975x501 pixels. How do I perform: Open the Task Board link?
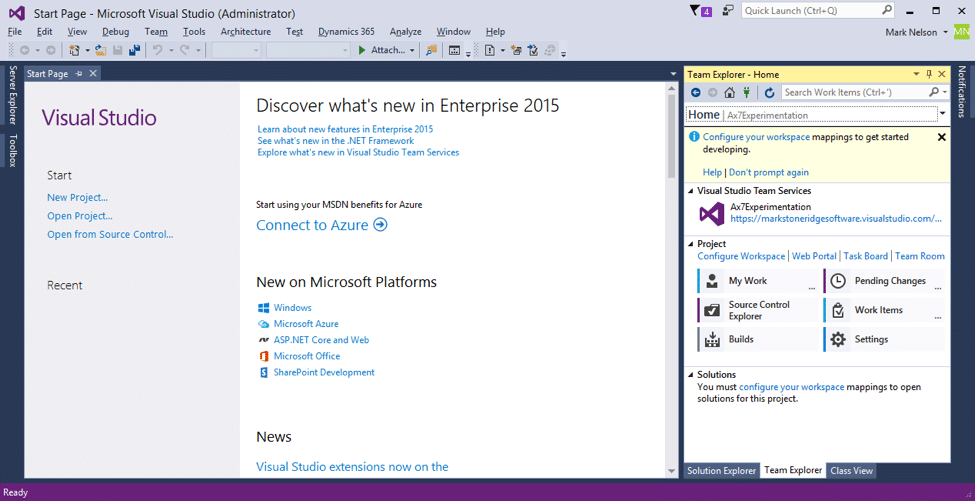(866, 256)
